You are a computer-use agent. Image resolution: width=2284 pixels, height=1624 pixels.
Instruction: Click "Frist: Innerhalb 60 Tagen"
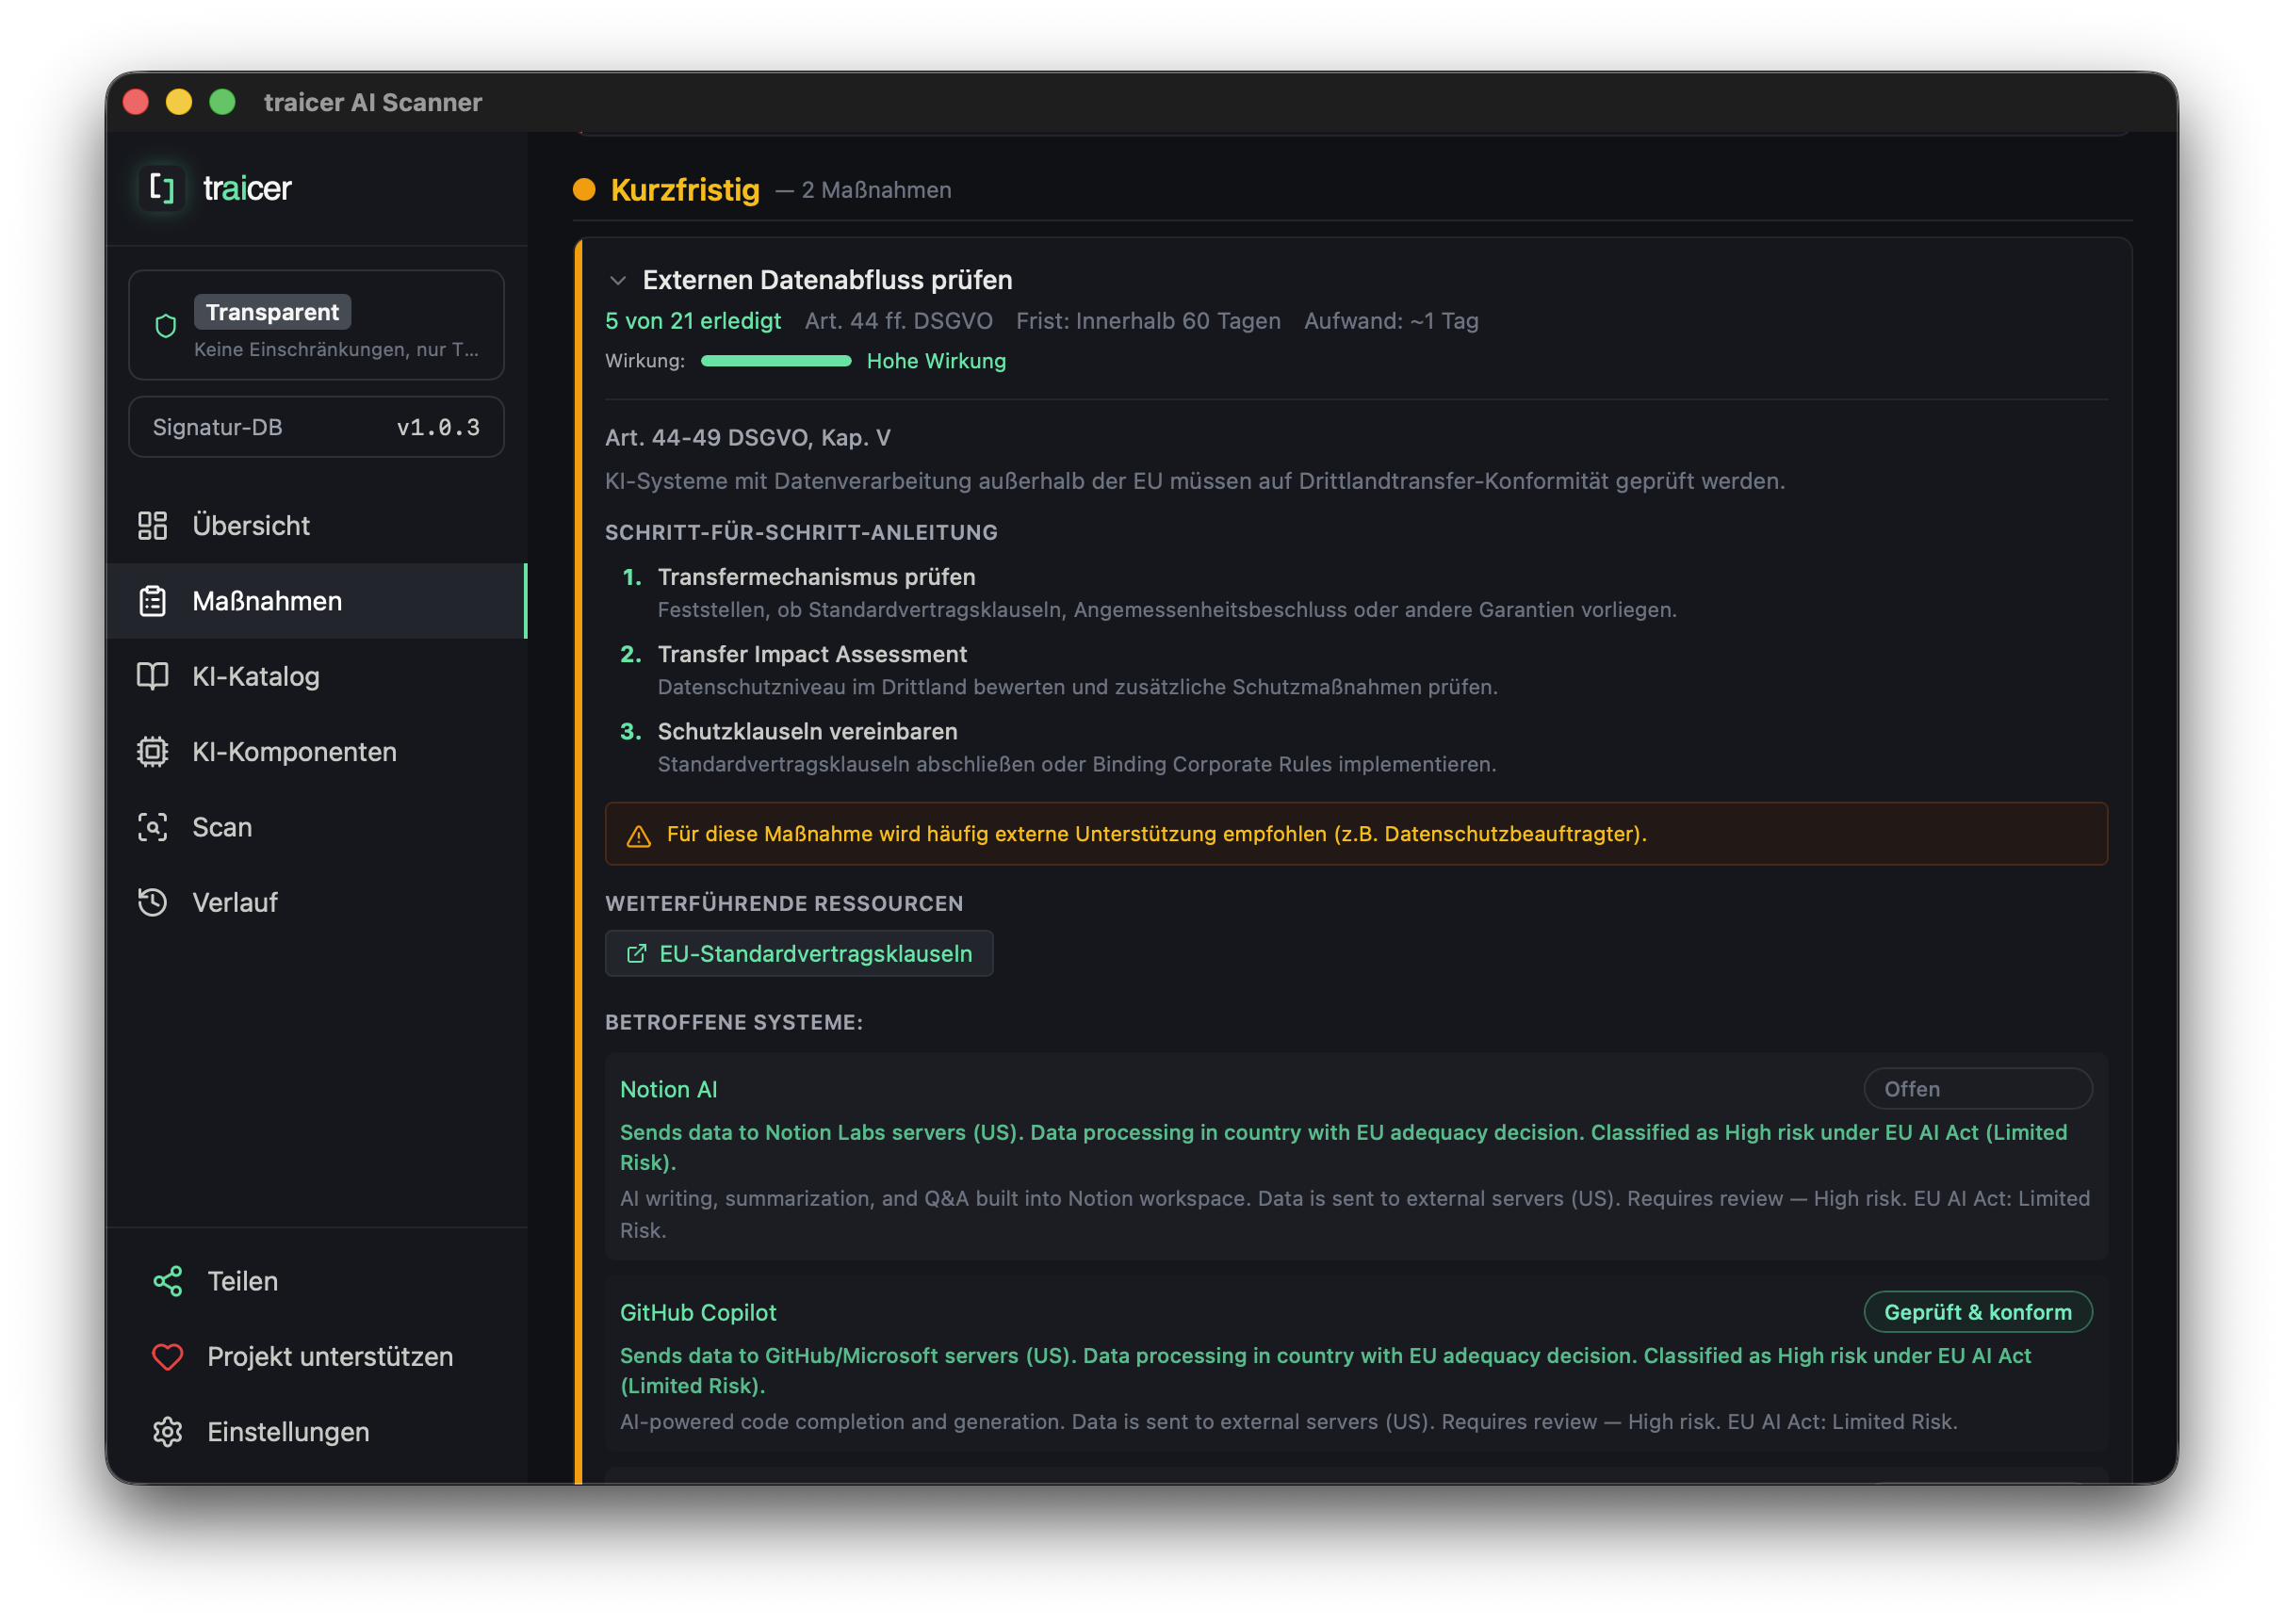pos(1148,321)
